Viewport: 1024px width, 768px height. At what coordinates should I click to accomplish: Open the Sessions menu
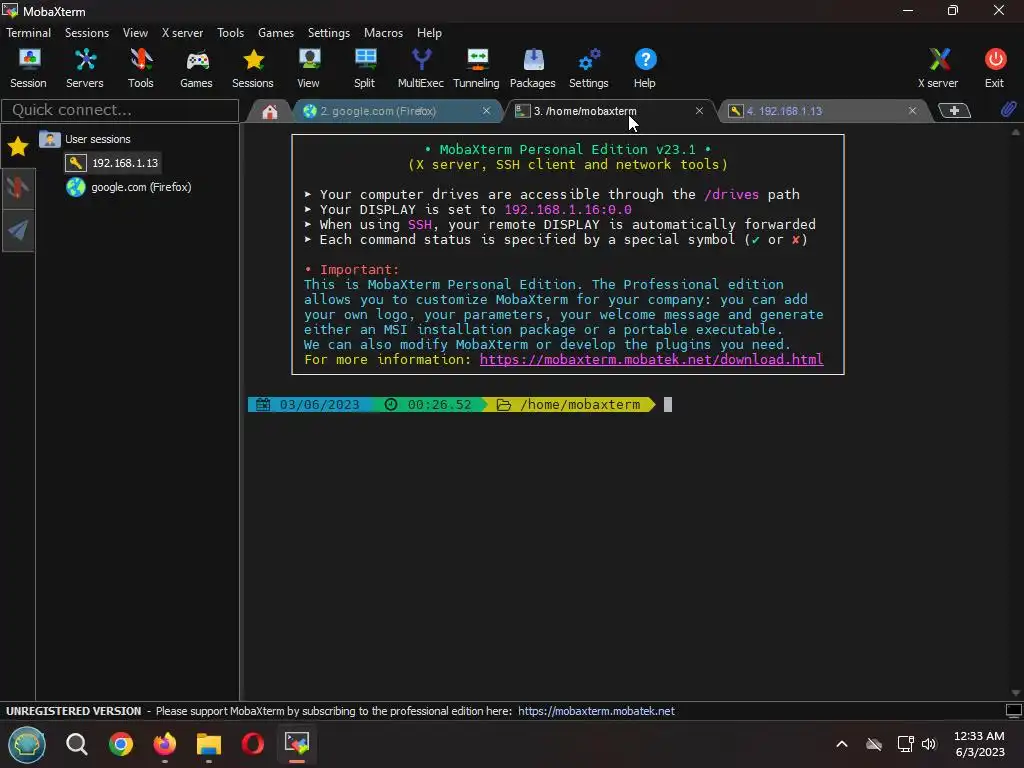click(x=87, y=33)
